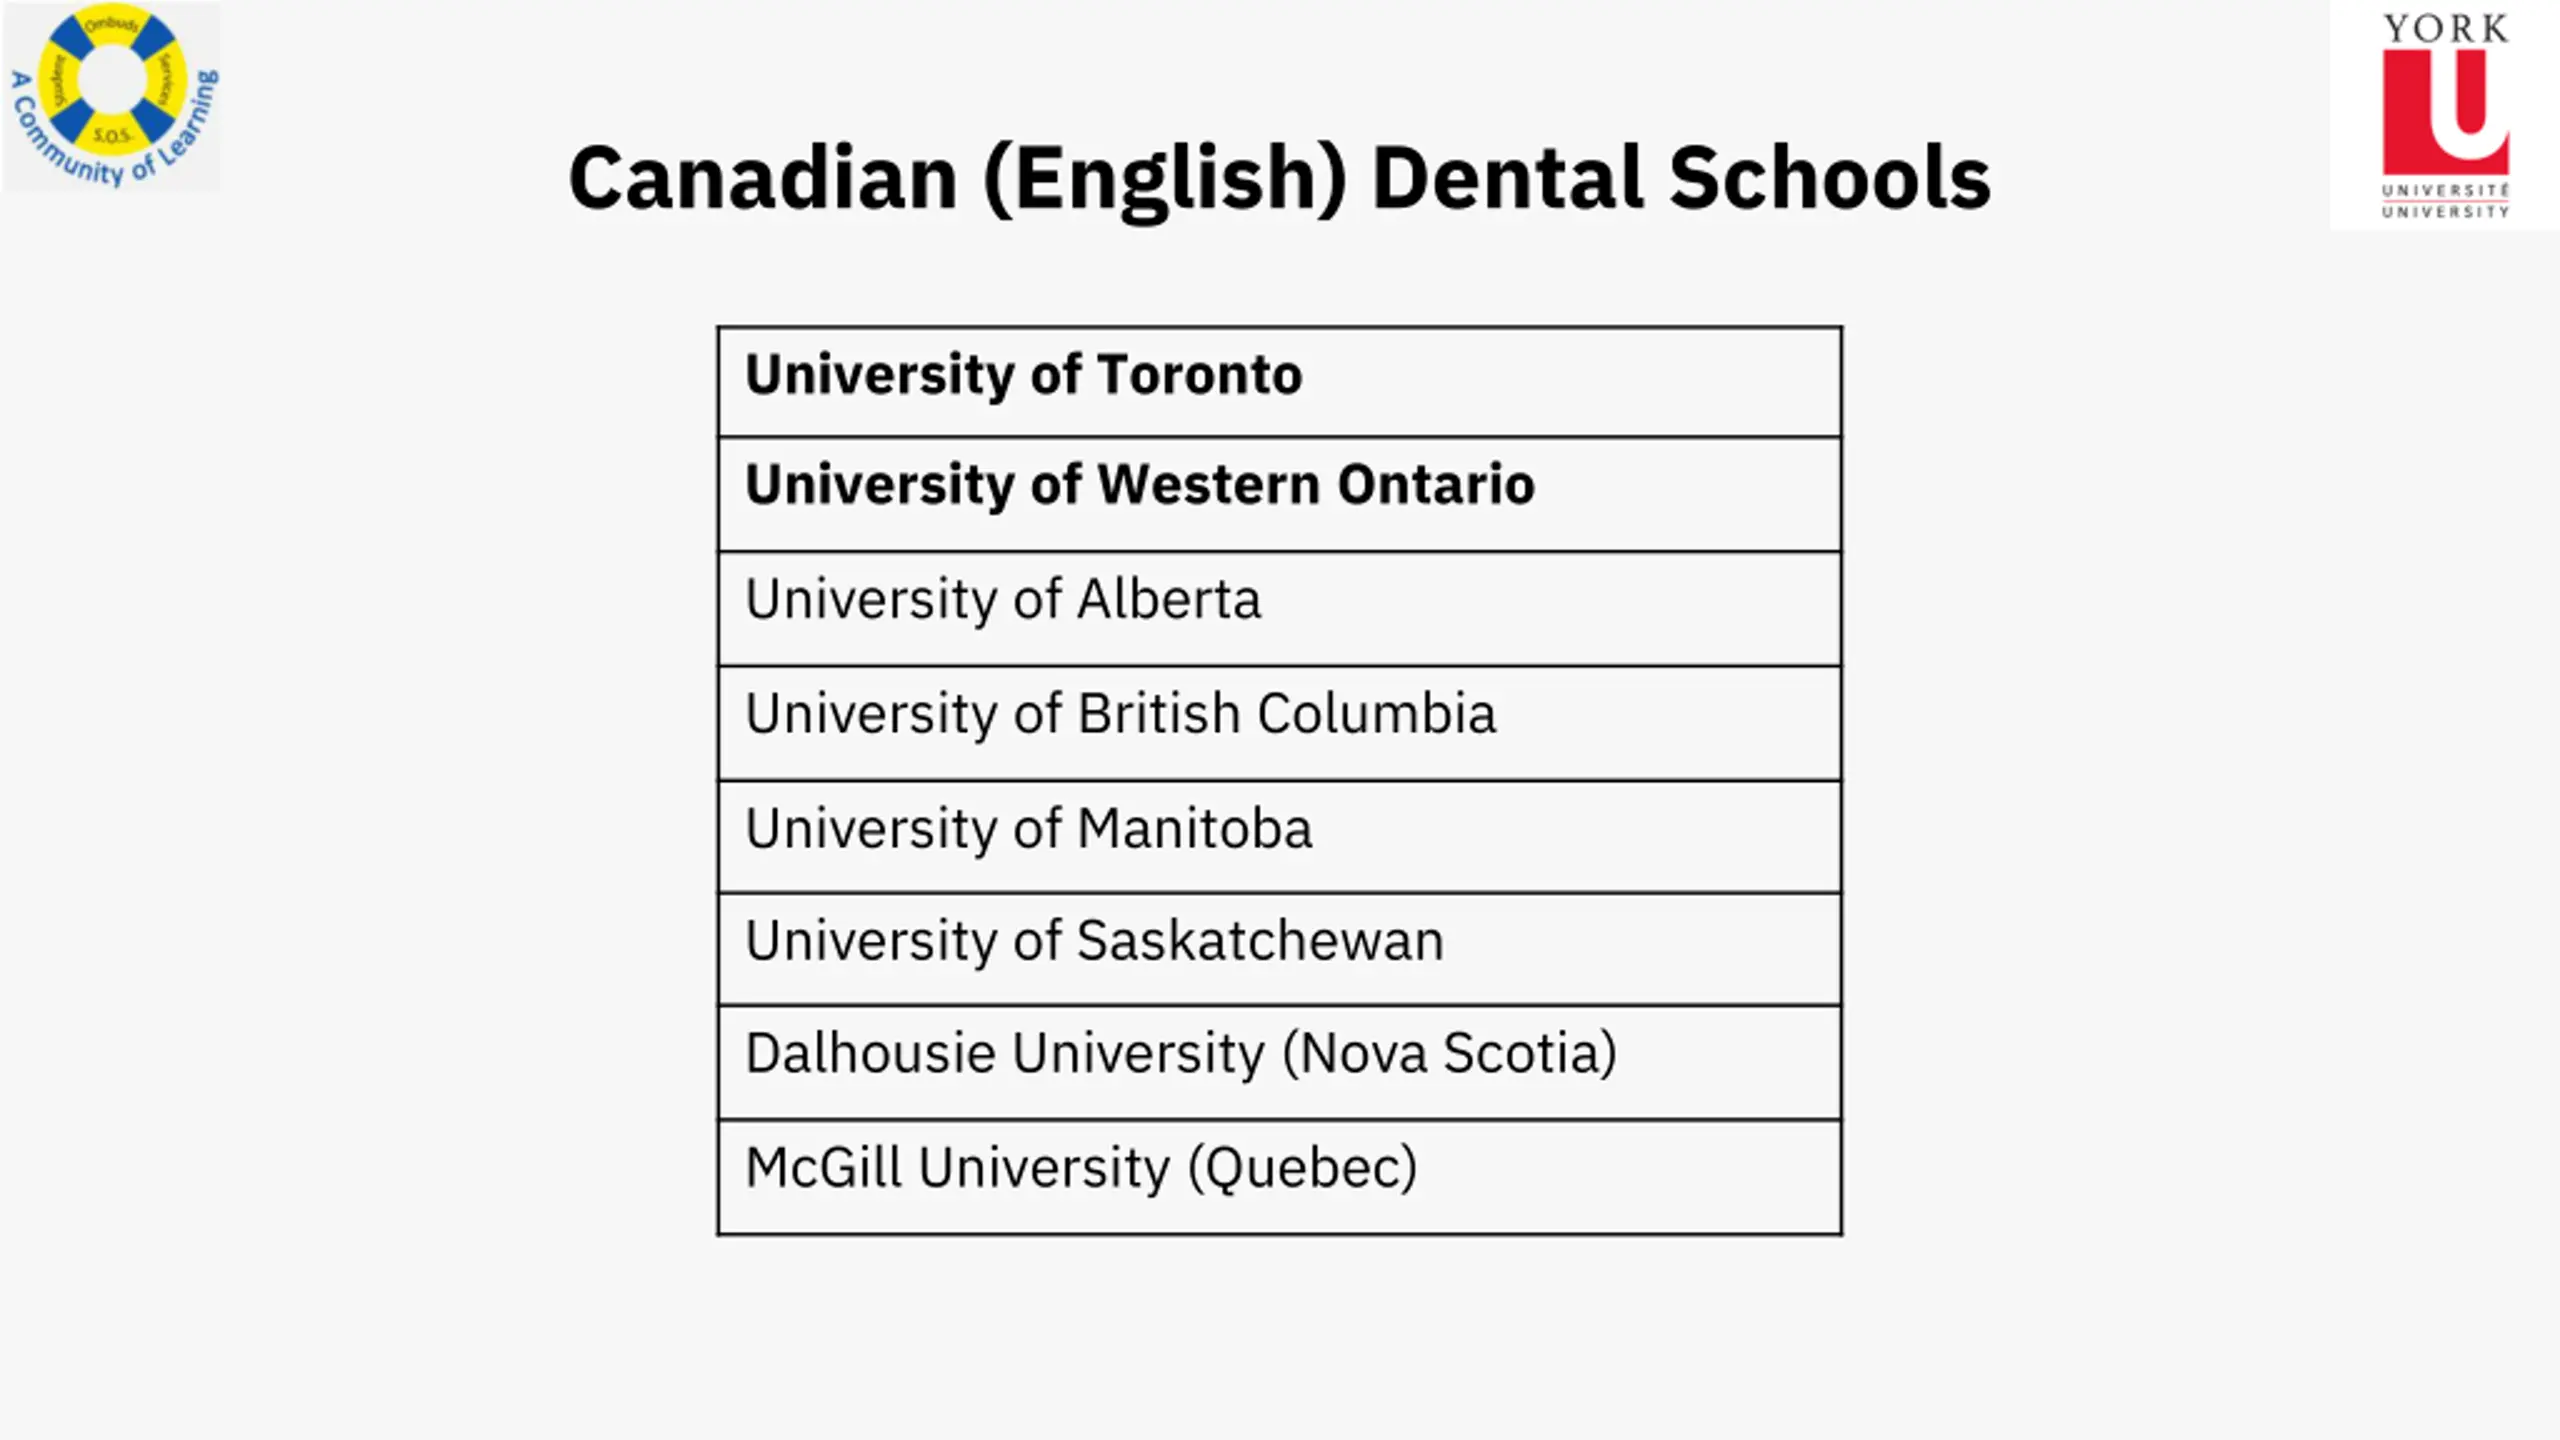Click the "YORK" wordmark text
Viewport: 2560px width, 1440px height.
pos(2446,29)
